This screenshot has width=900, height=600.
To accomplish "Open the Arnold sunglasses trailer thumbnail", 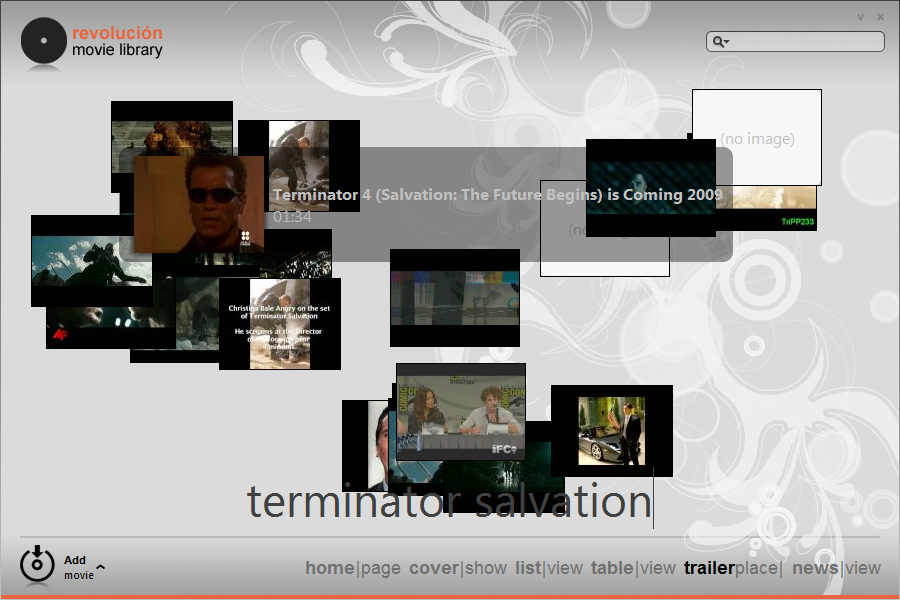I will 199,204.
